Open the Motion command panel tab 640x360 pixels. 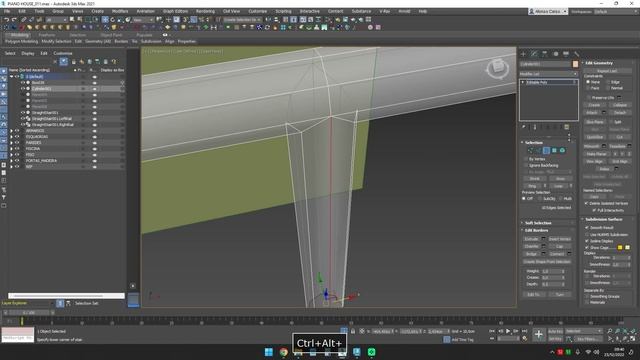click(556, 54)
